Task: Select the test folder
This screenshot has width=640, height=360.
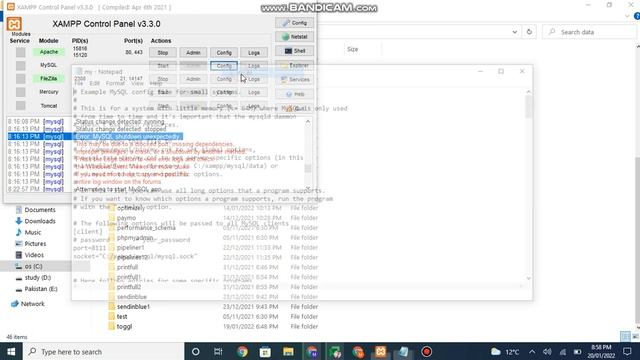Action: point(122,316)
